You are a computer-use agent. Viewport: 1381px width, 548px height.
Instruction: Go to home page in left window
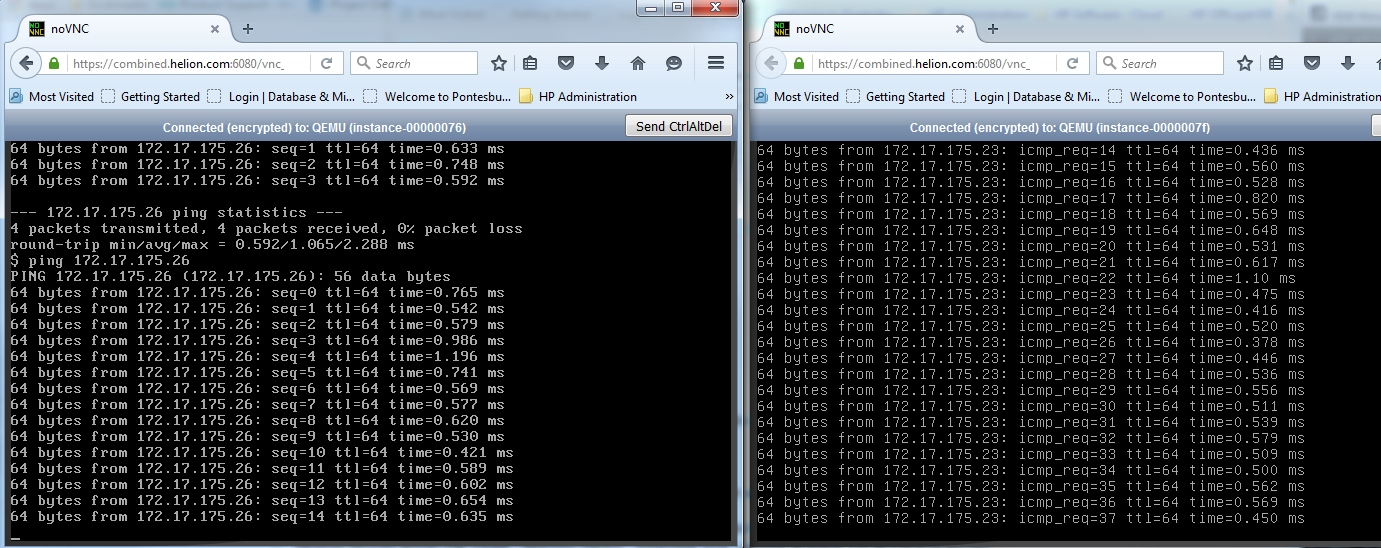click(638, 63)
